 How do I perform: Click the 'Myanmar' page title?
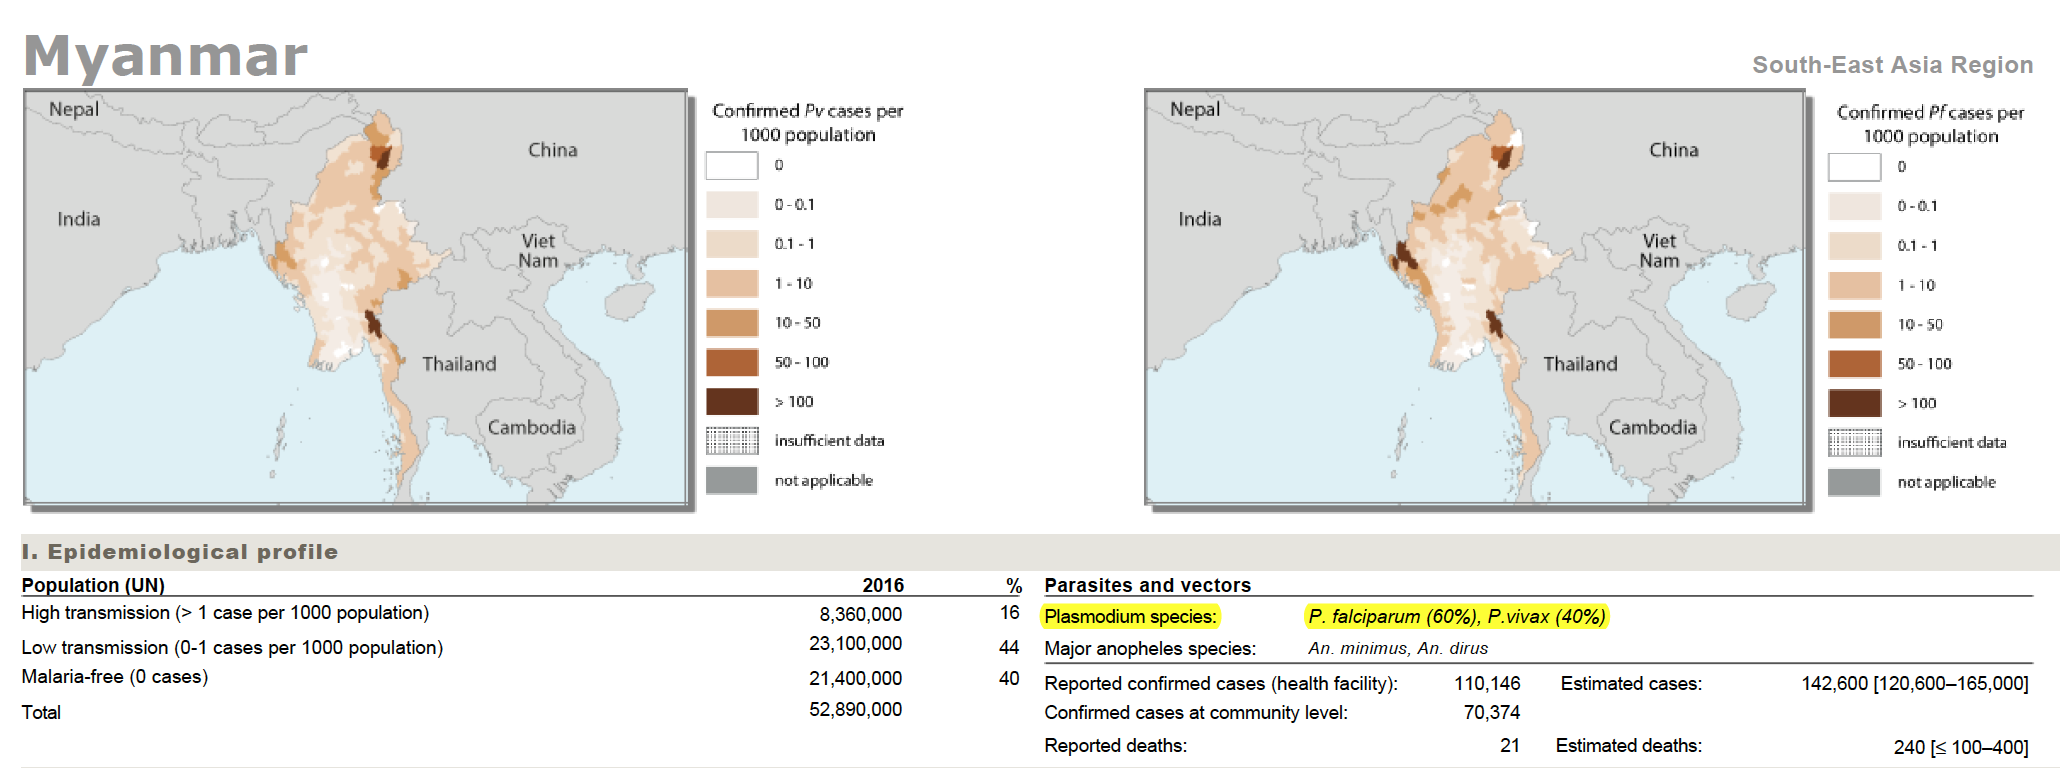166,56
